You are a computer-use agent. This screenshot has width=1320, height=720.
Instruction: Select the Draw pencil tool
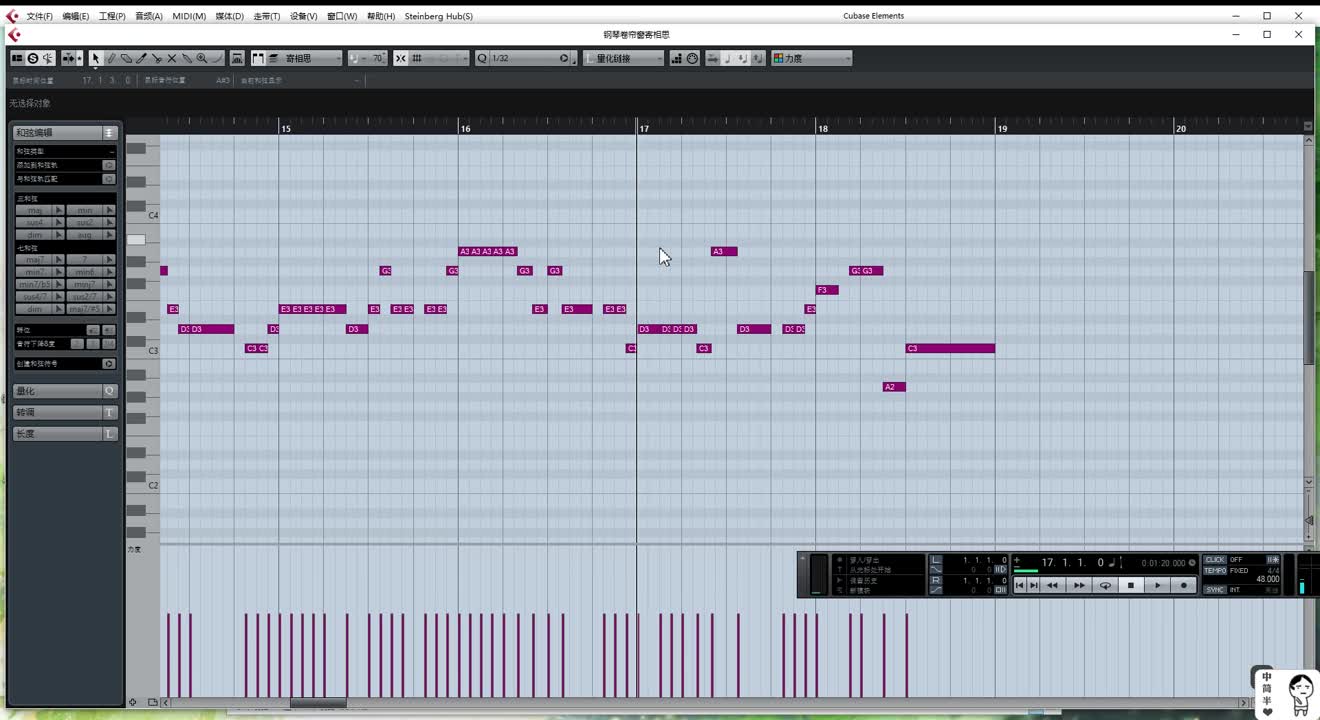[111, 58]
